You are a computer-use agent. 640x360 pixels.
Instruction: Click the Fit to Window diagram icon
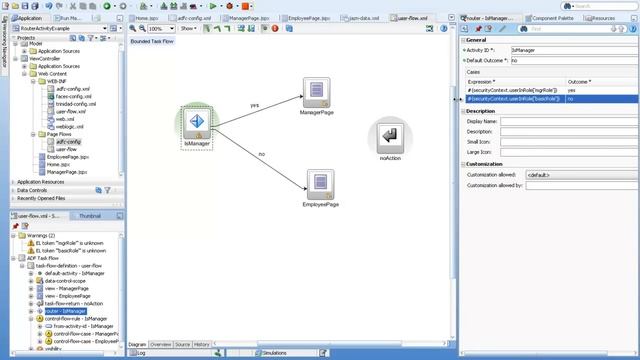pos(429,28)
